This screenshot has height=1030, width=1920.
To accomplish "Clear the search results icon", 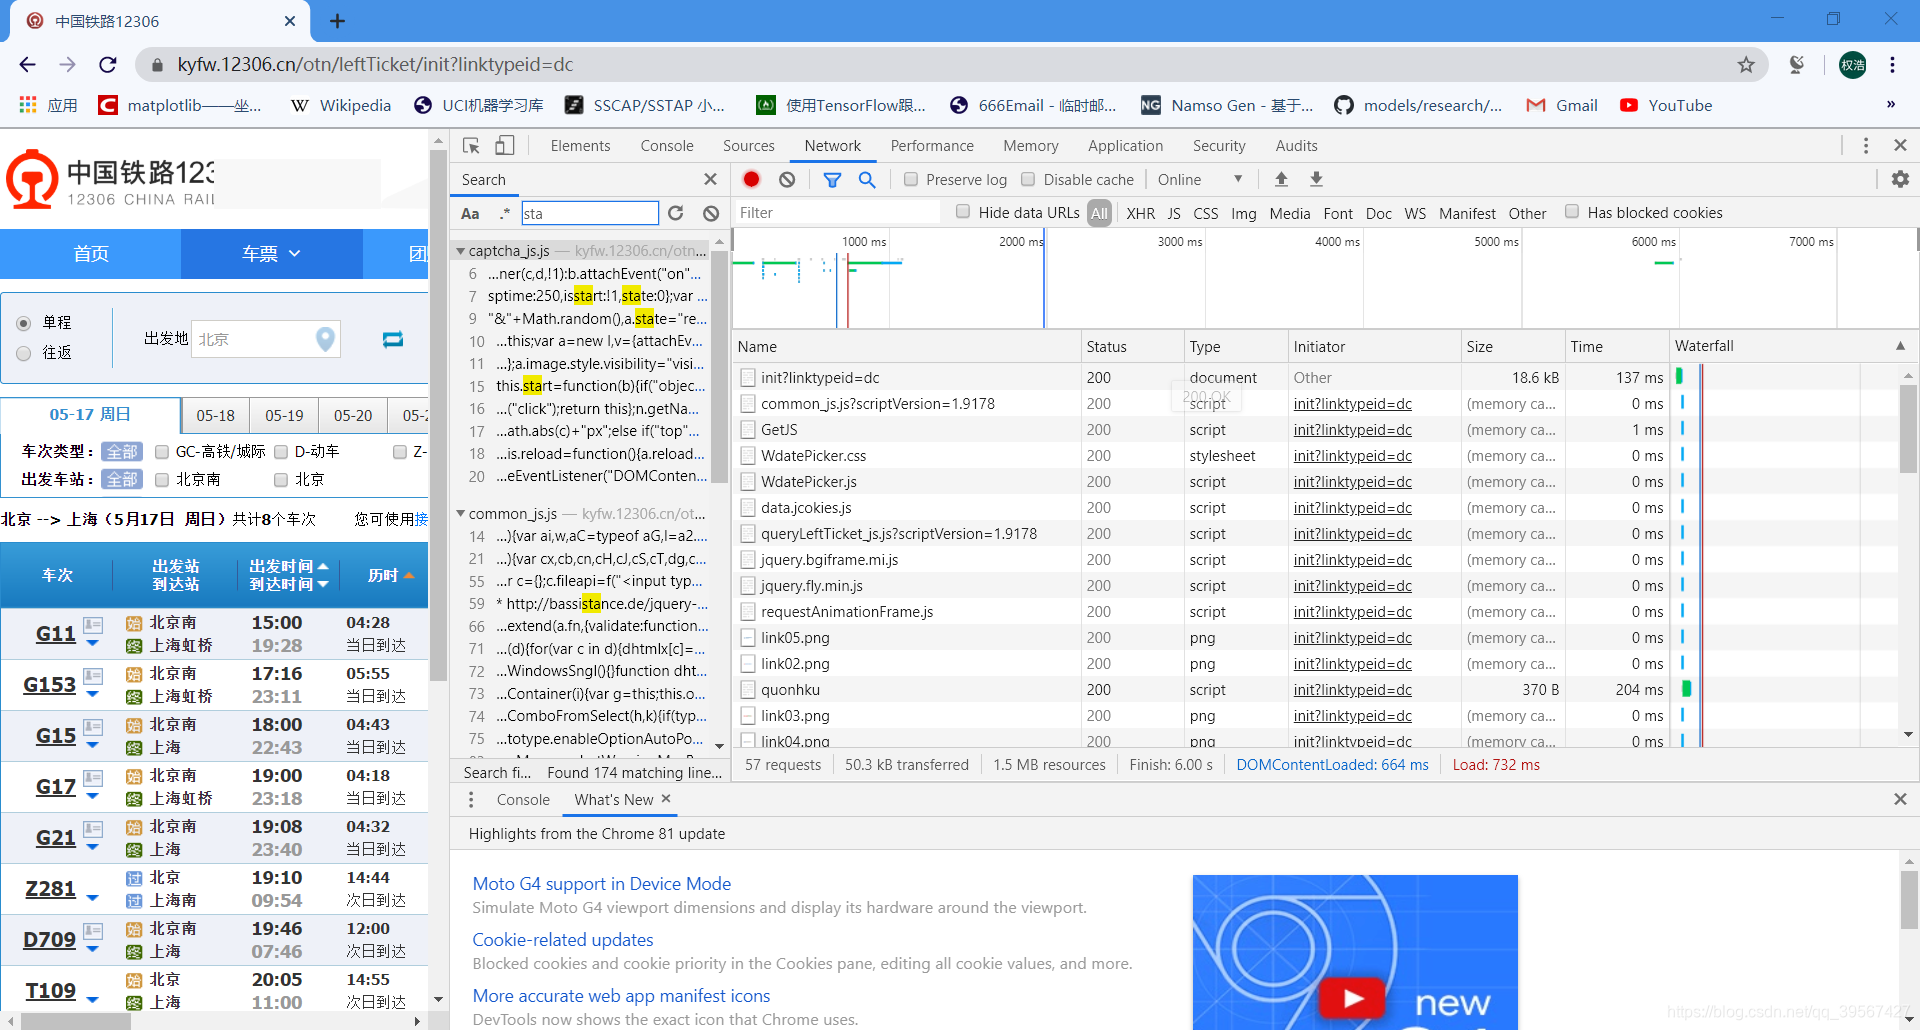I will (711, 213).
